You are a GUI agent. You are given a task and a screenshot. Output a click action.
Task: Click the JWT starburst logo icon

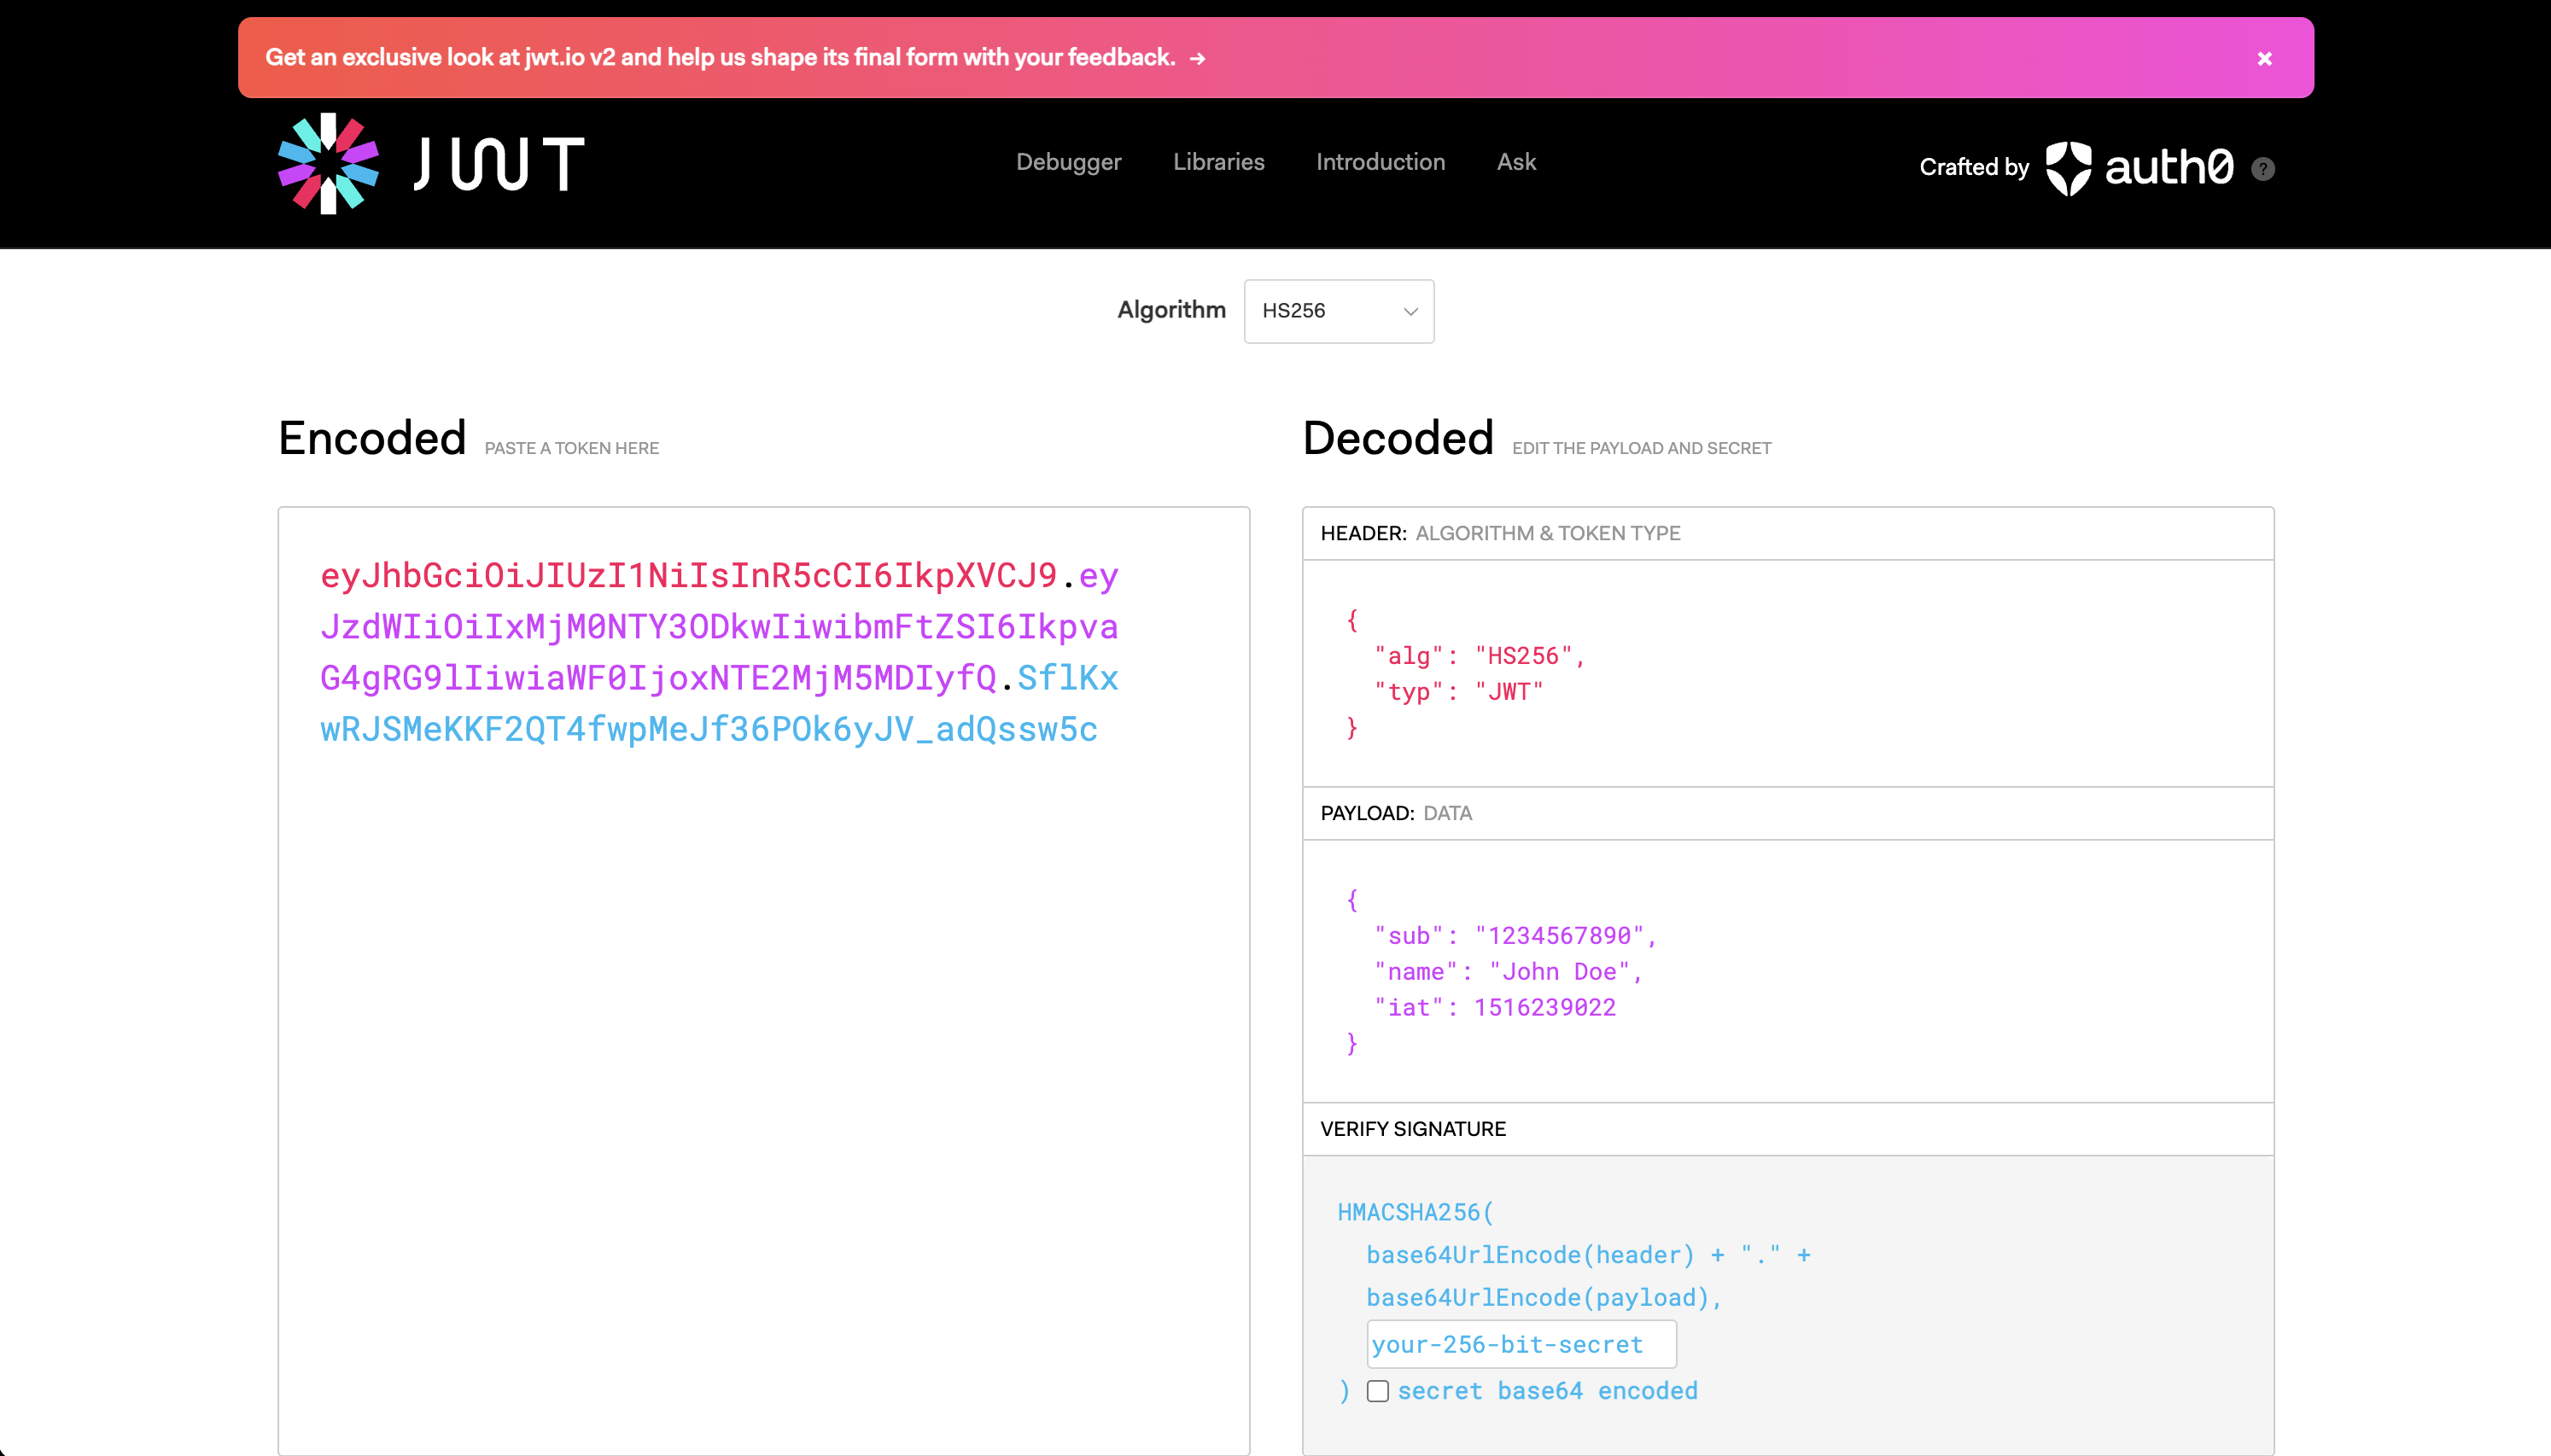328,164
